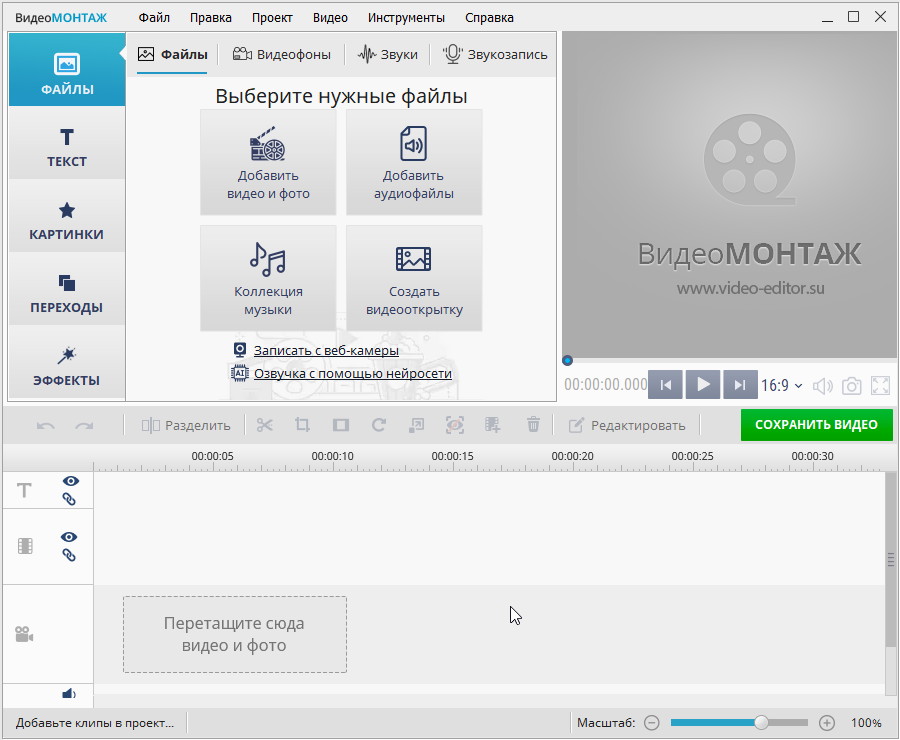
Task: Follow the Озвучка с помощью нейросети link
Action: tap(352, 374)
